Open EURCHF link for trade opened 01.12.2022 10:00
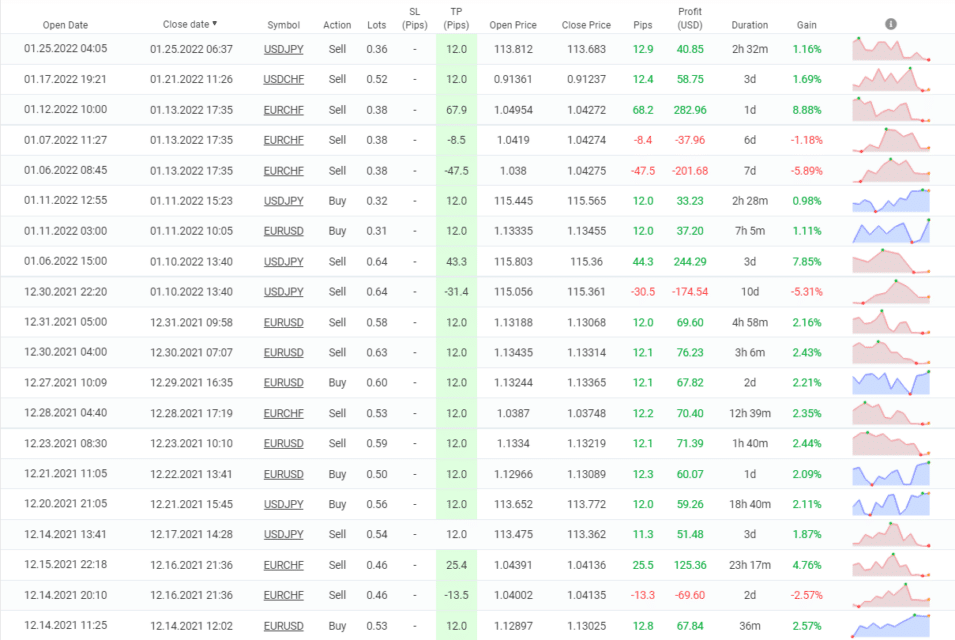The width and height of the screenshot is (955, 640). click(283, 110)
